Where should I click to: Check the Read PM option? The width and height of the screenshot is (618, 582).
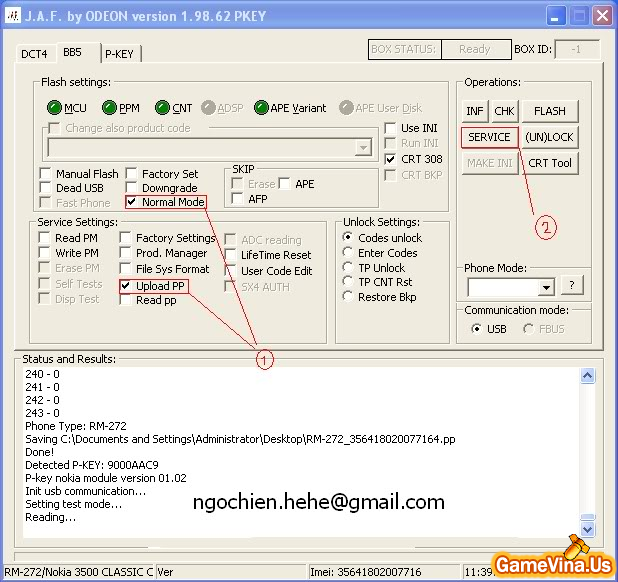(x=44, y=238)
